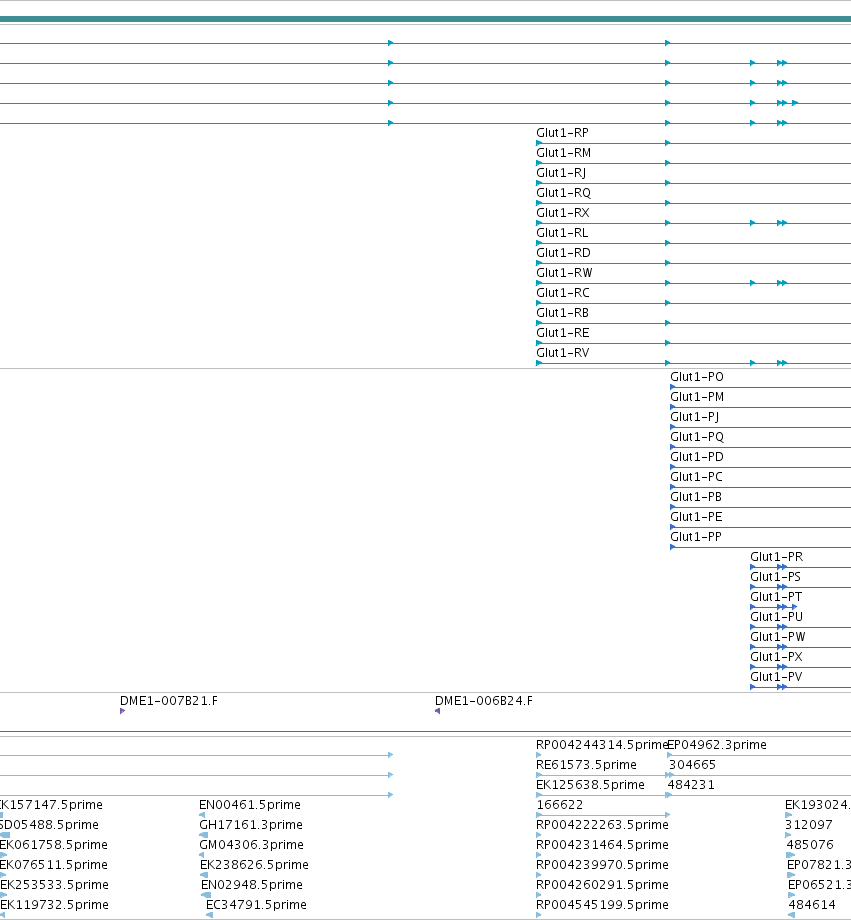Select the 166622 feature label
The image size is (851, 920).
[560, 804]
